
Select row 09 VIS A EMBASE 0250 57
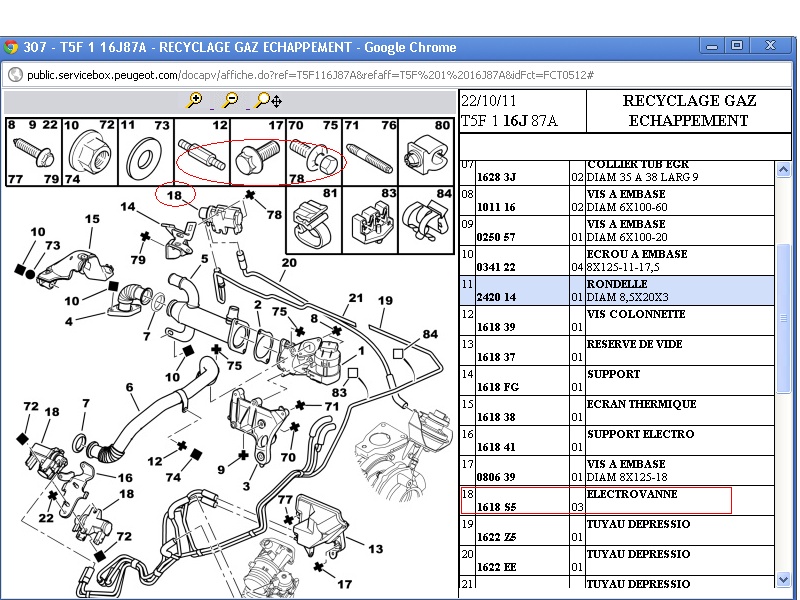pos(617,231)
